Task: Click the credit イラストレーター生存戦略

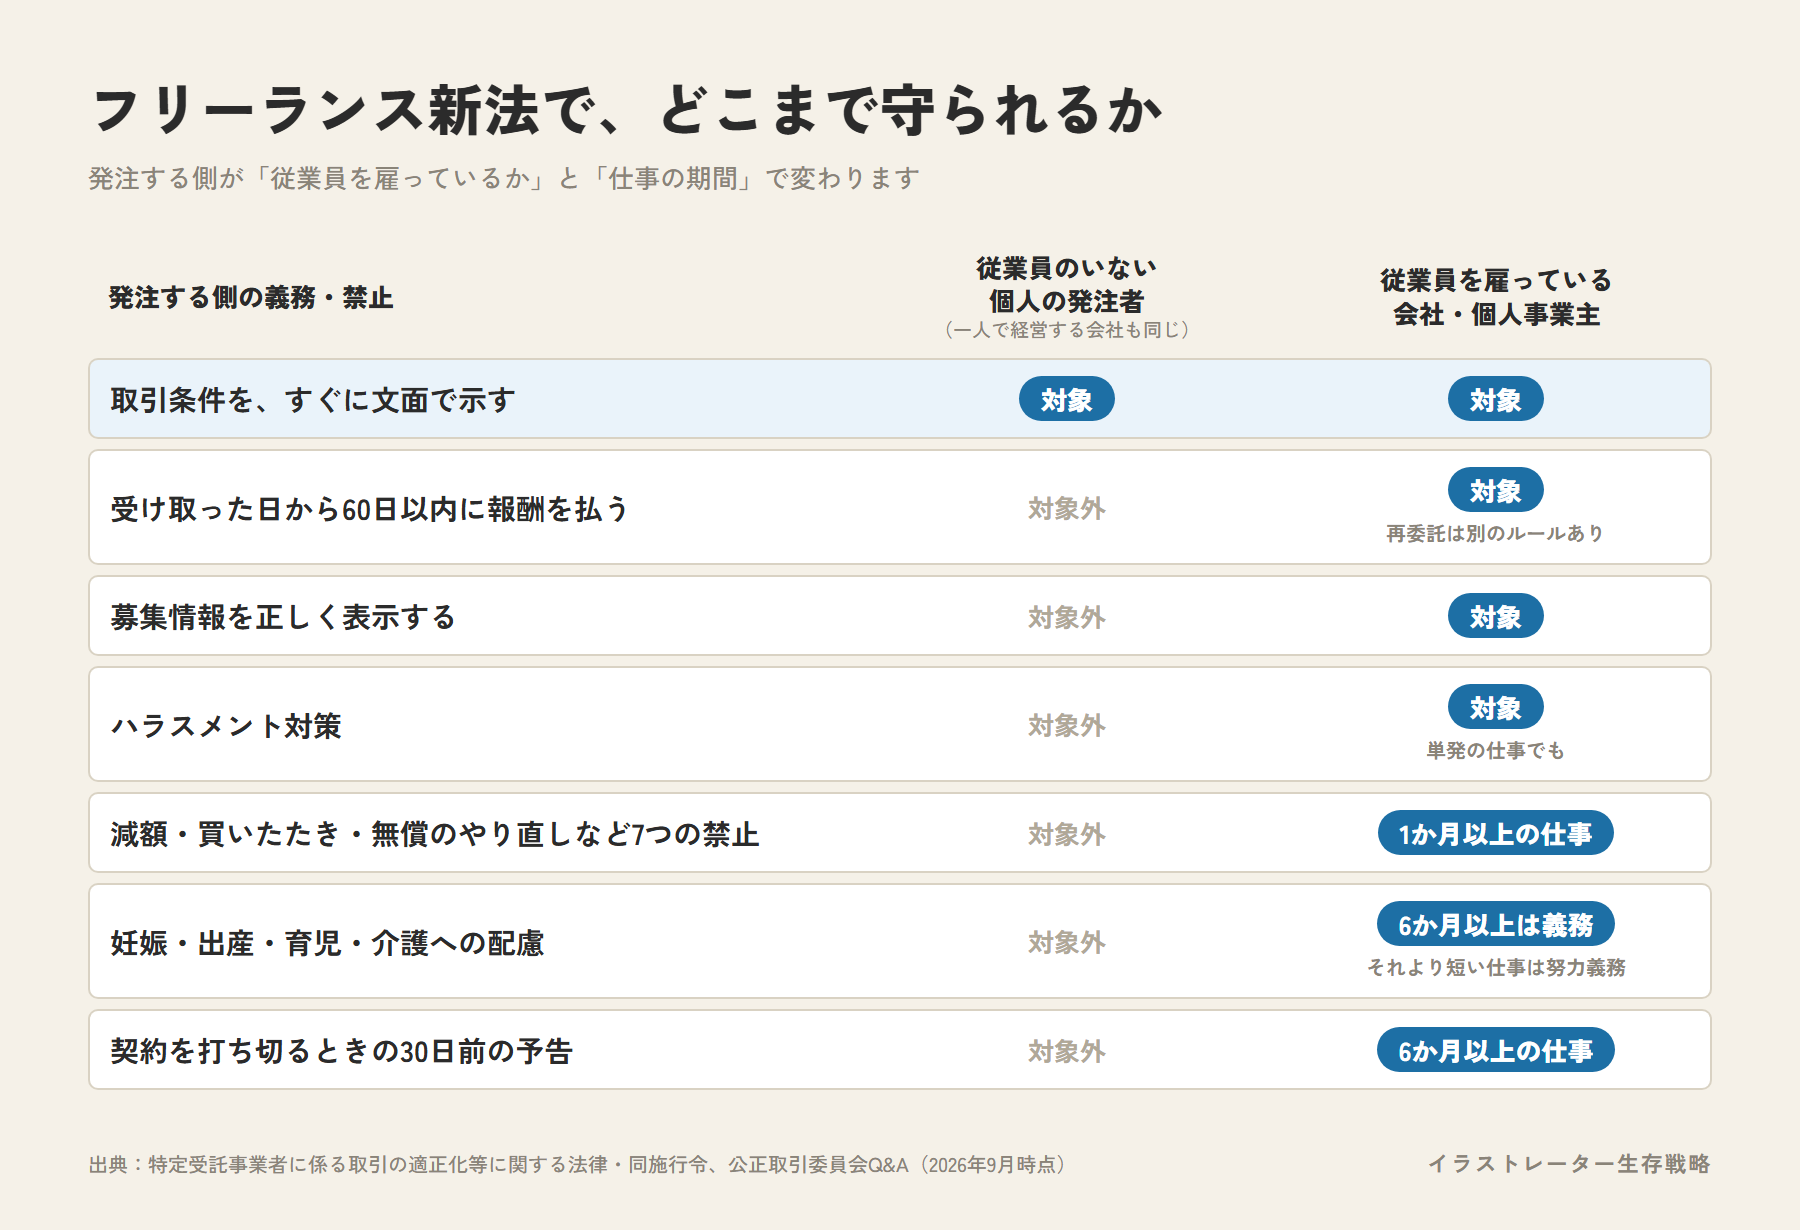Action: pos(1569,1164)
